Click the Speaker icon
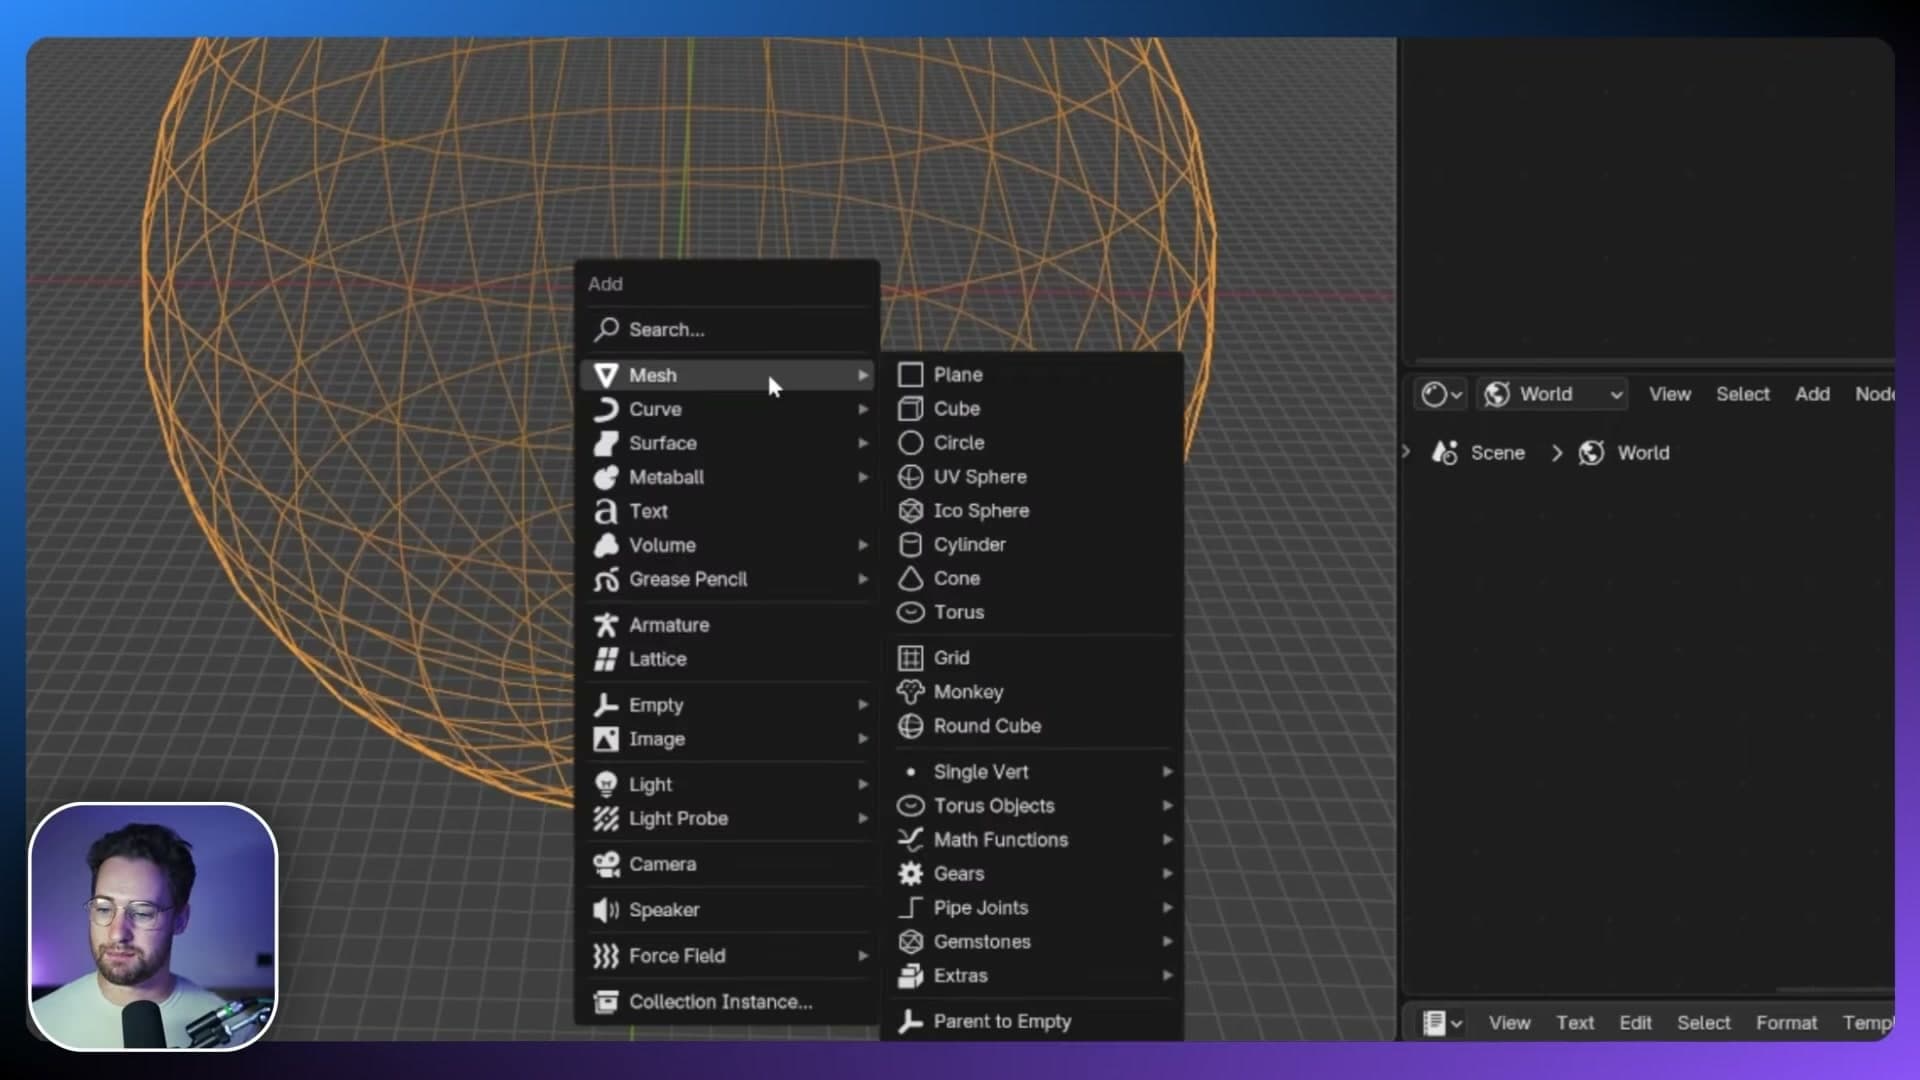Screen dimensions: 1920x1080 606,910
